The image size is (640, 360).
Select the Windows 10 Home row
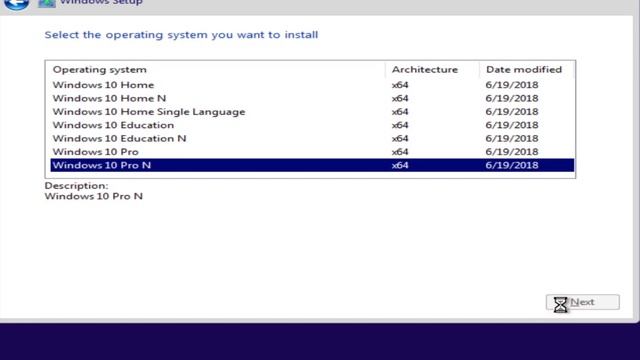coord(312,85)
